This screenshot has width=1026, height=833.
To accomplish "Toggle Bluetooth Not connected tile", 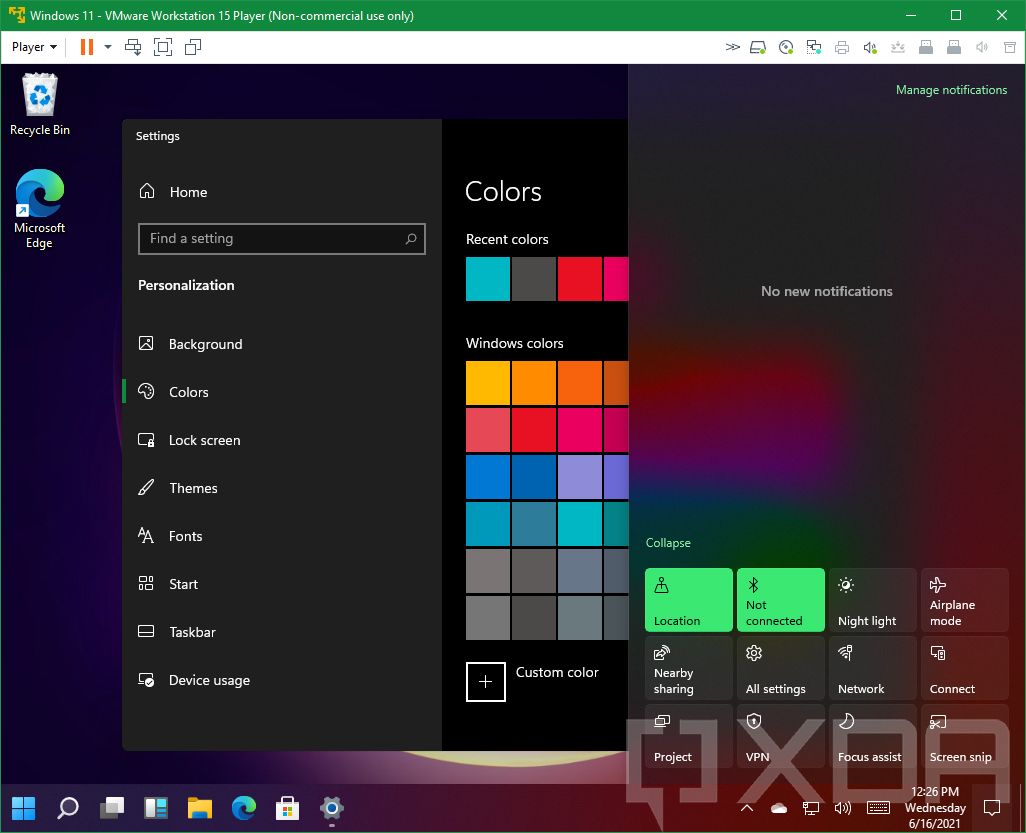I will pos(781,600).
